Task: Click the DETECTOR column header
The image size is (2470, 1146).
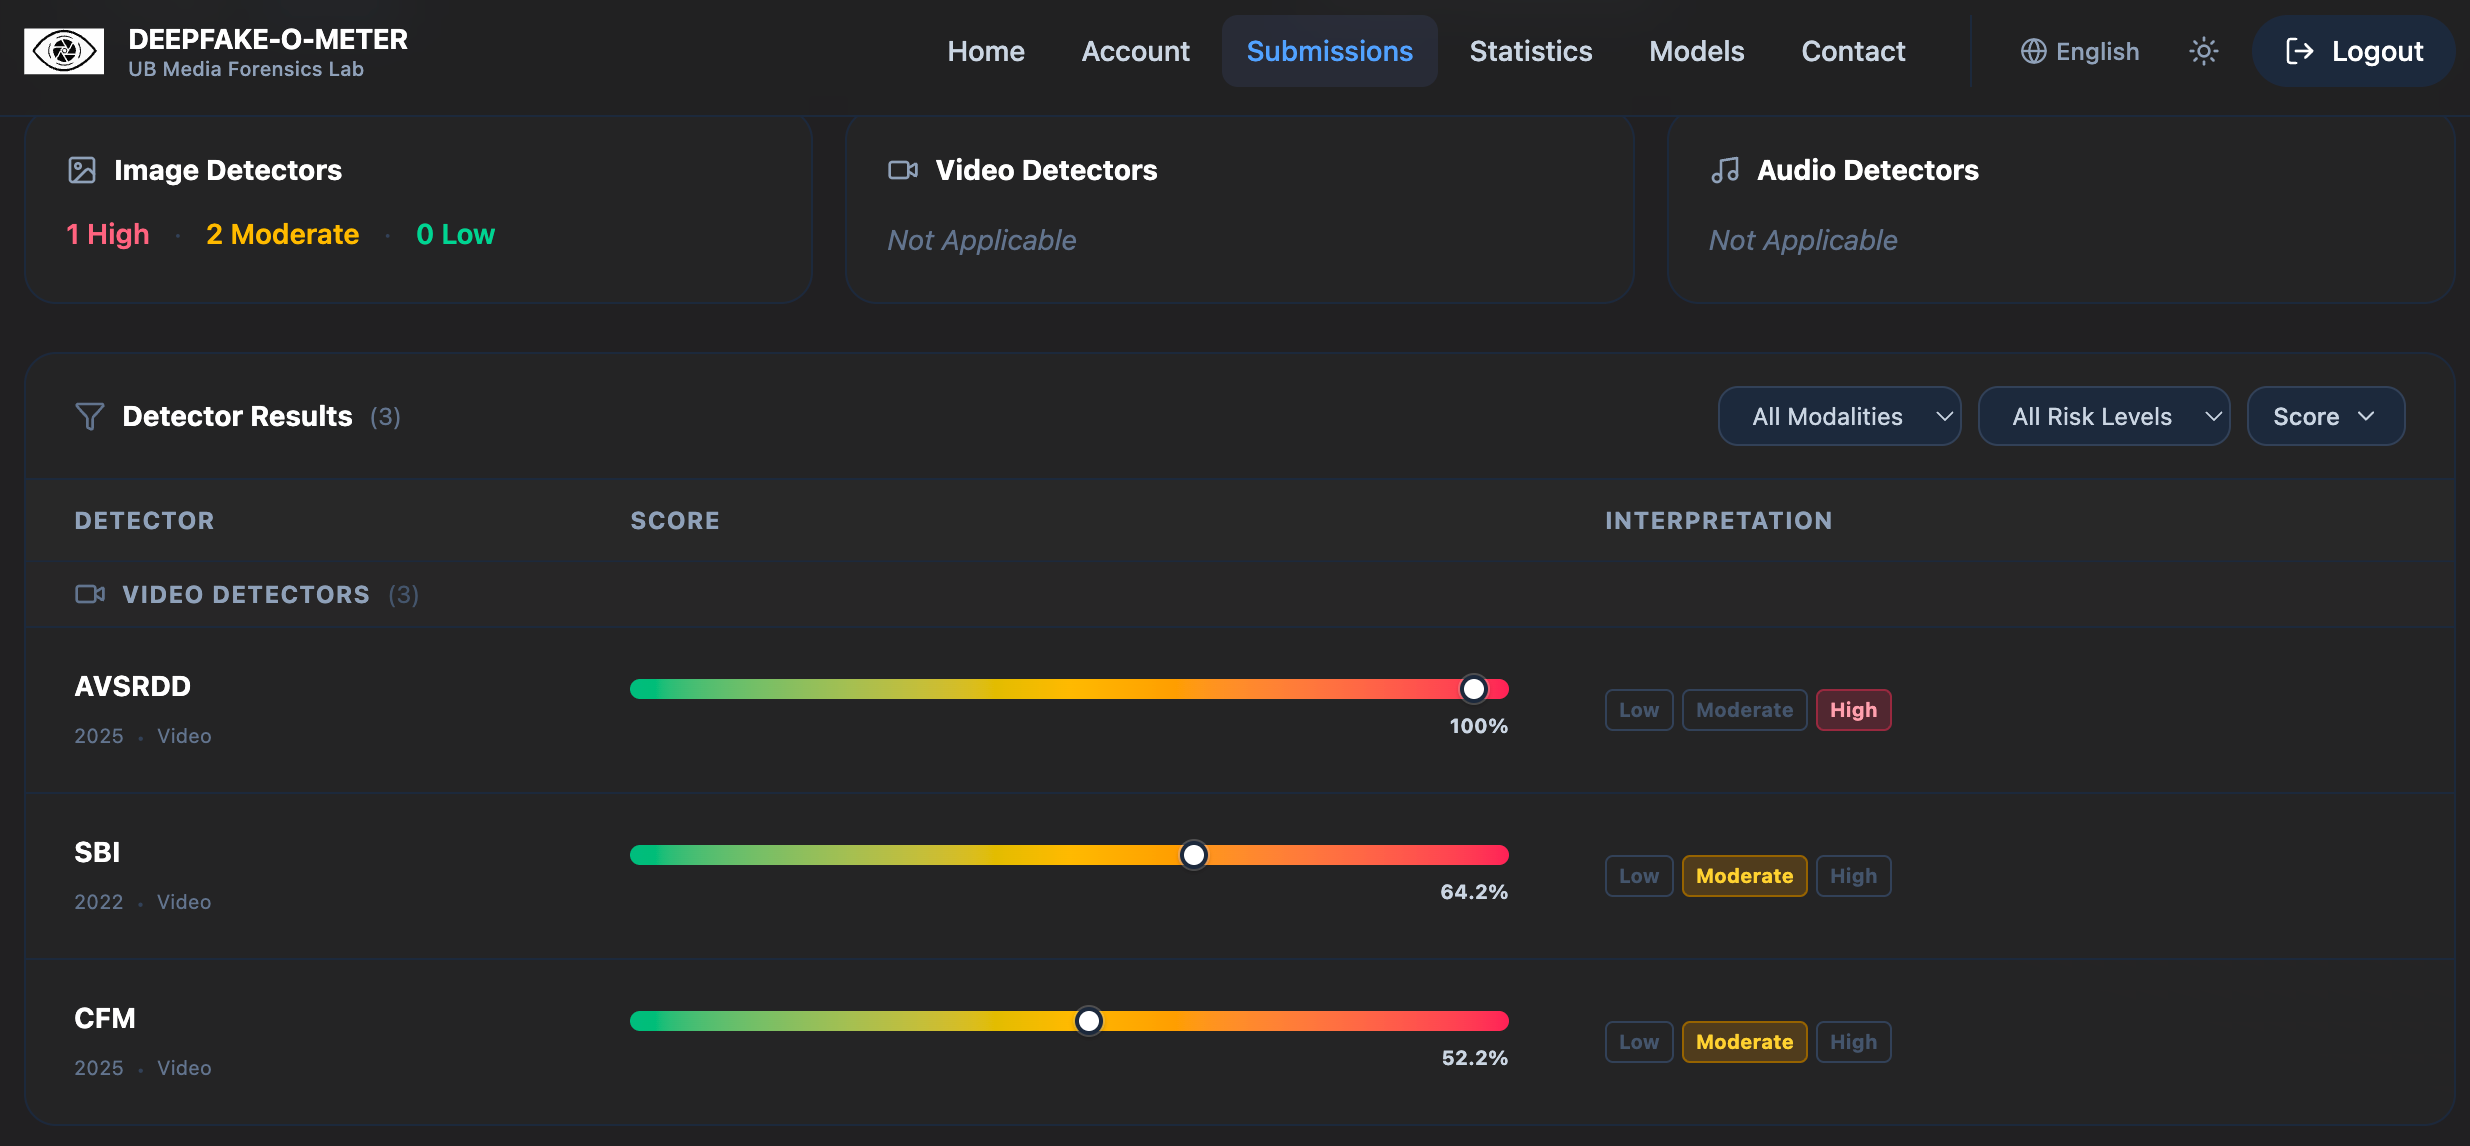Action: (144, 521)
